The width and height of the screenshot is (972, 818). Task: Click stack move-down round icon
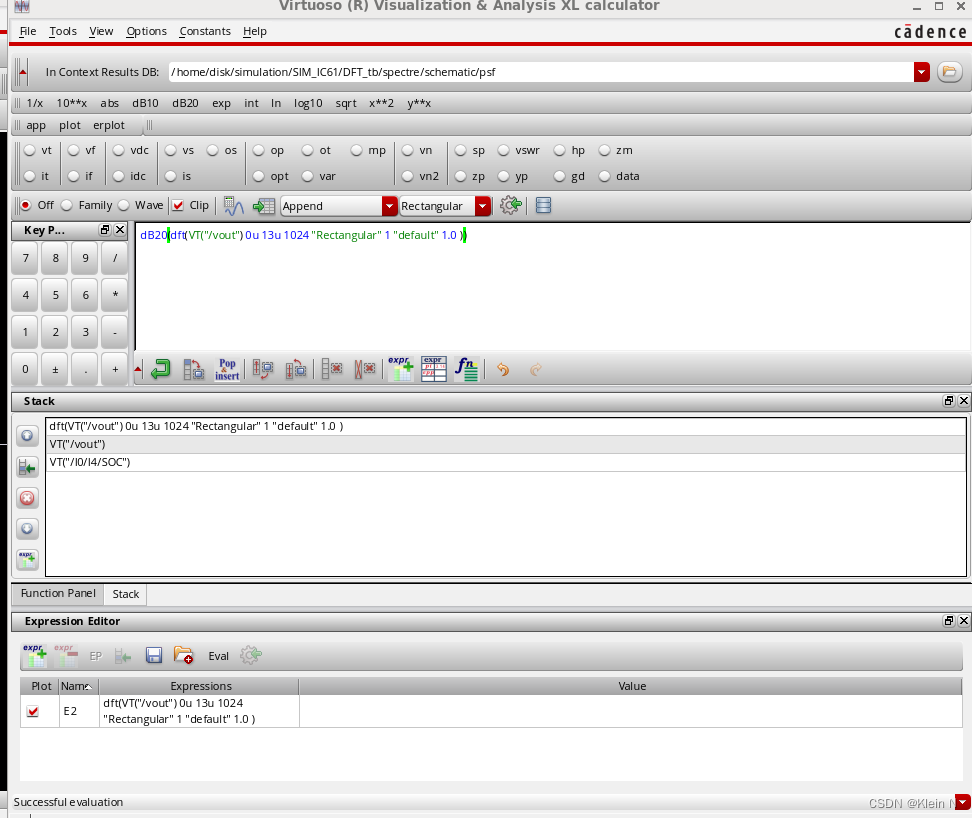(x=27, y=529)
